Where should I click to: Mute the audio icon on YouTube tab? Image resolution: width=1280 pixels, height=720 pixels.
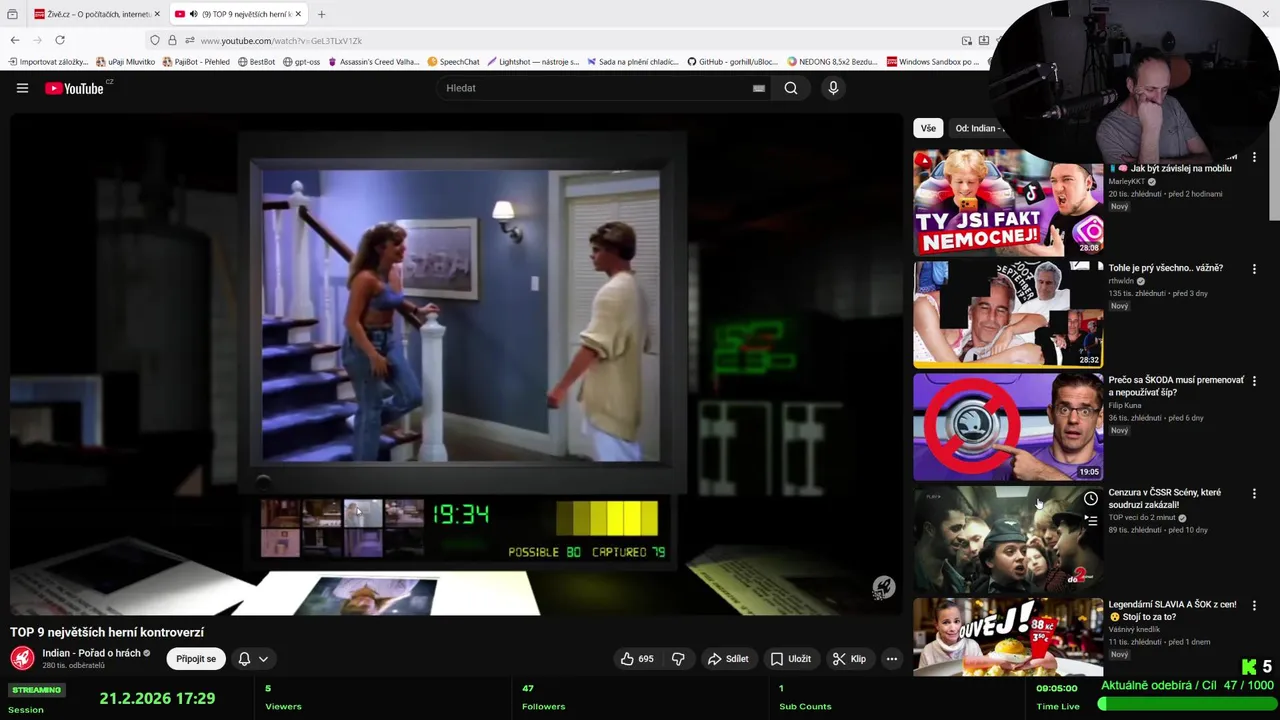click(193, 14)
